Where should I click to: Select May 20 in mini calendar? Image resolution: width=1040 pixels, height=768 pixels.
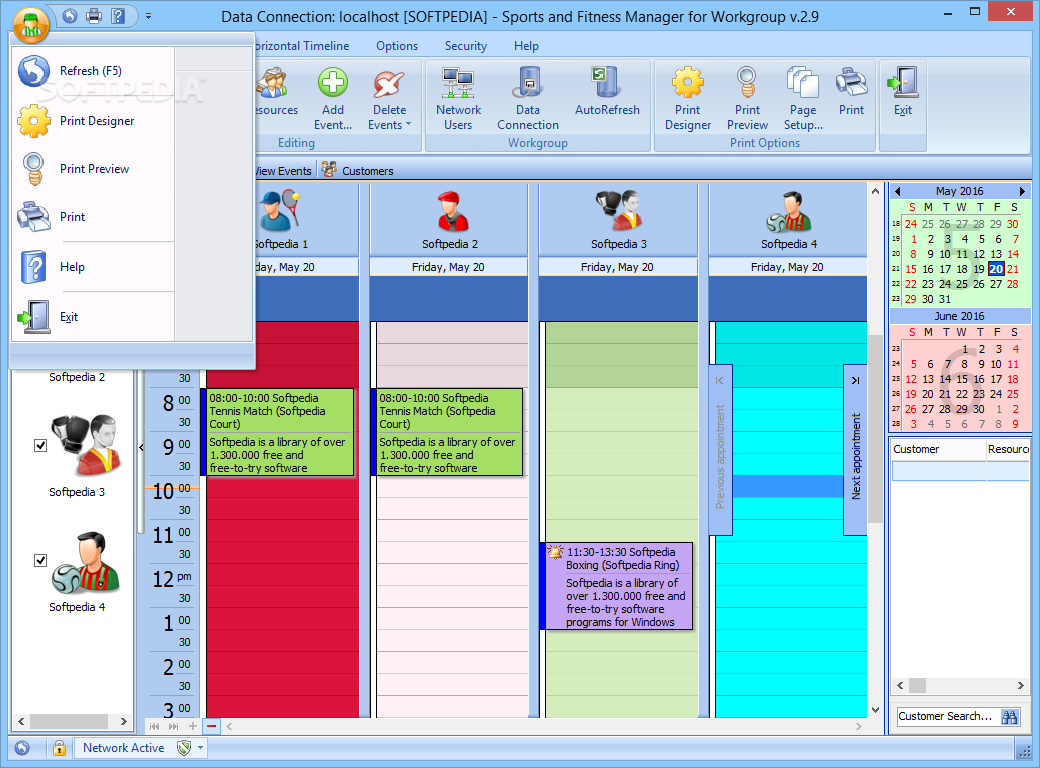pos(996,269)
